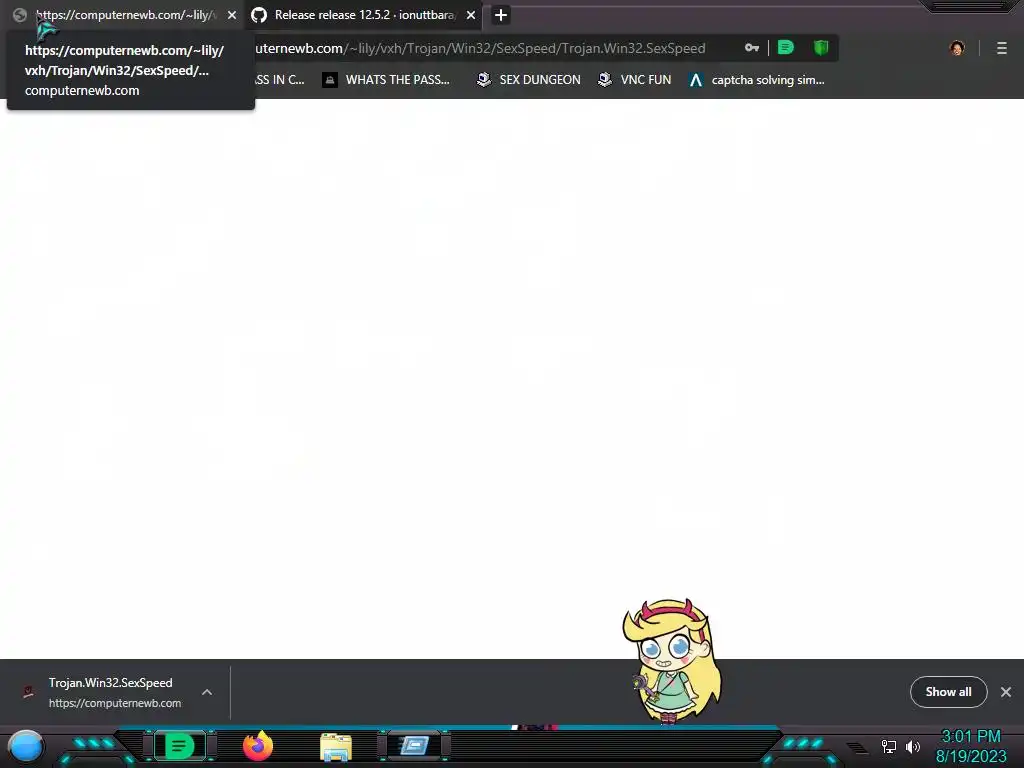Click the Star Butterfly desktop mascot

(x=671, y=661)
